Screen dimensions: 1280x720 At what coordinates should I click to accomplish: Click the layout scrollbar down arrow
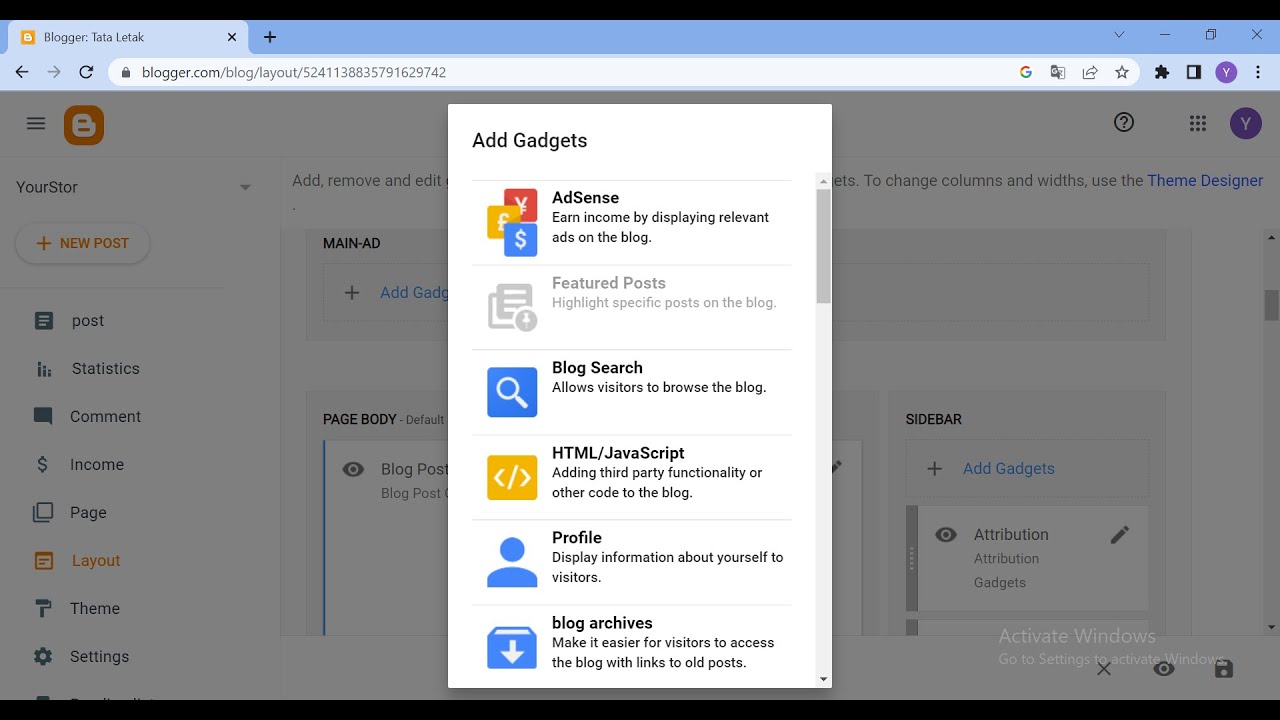tap(1272, 627)
